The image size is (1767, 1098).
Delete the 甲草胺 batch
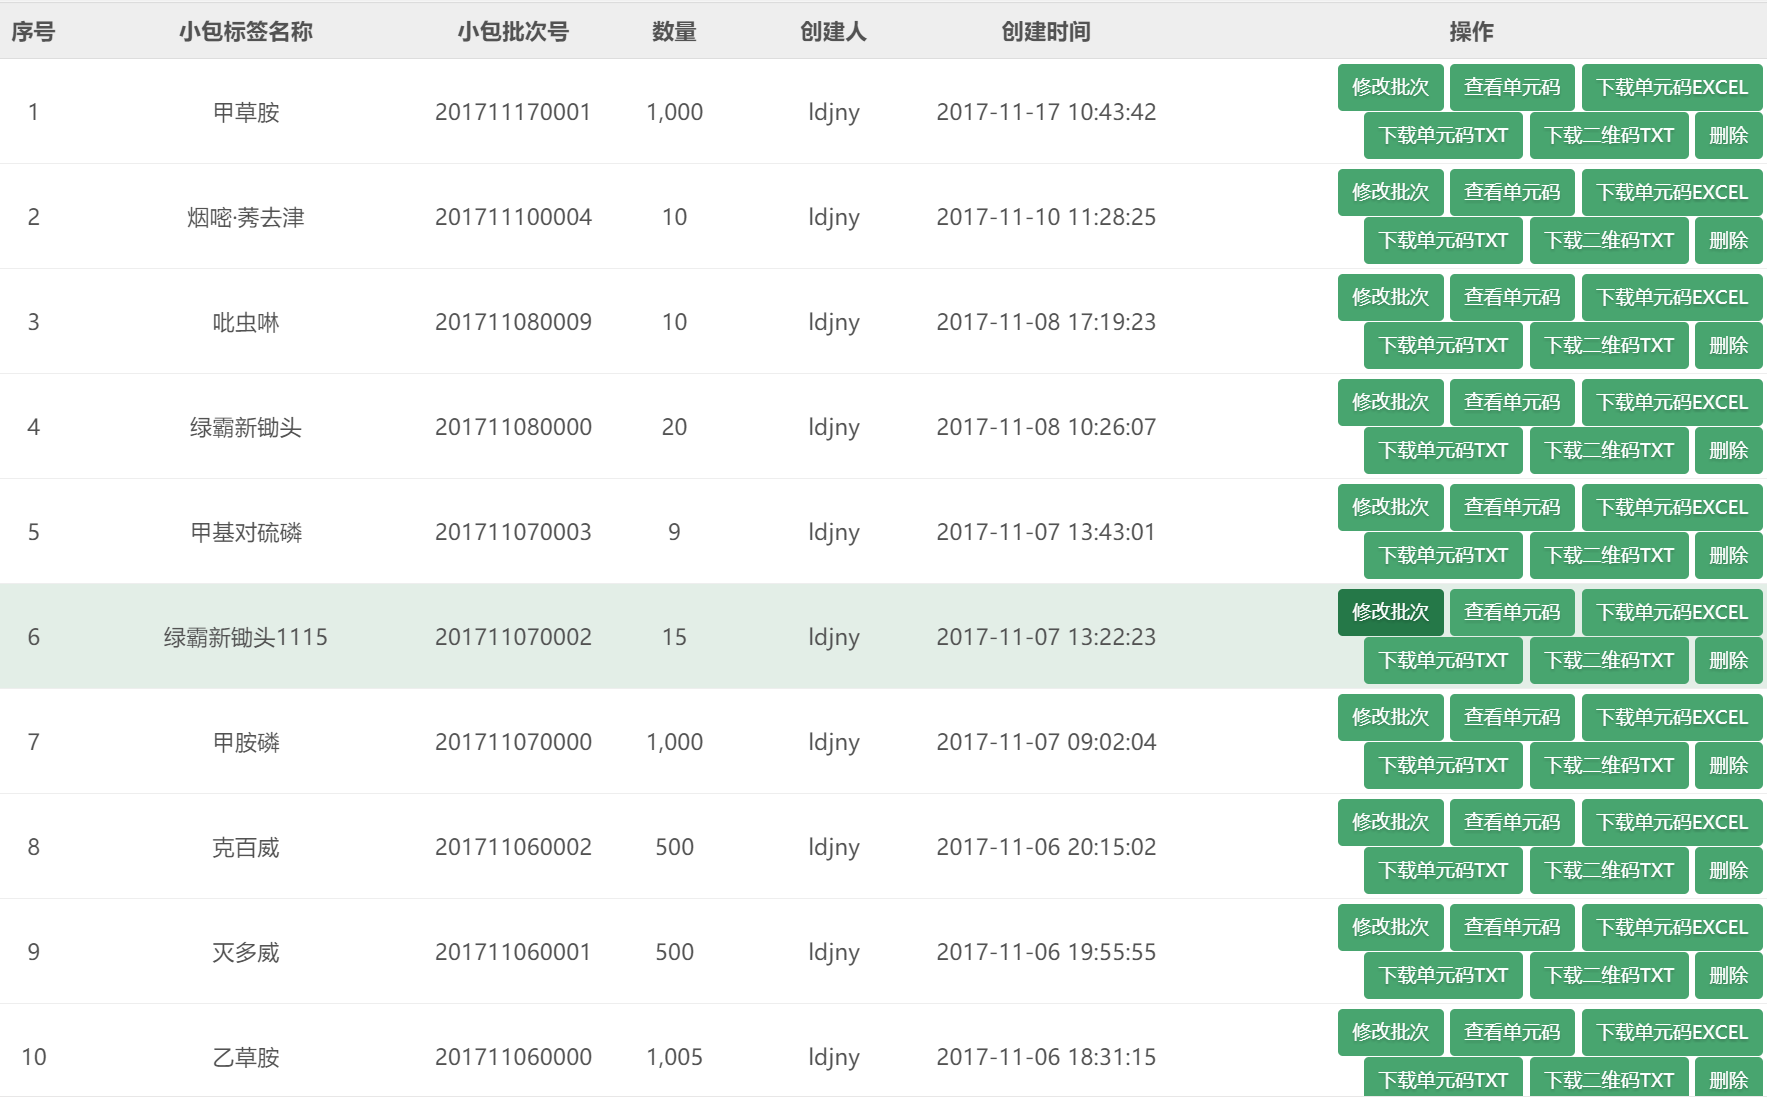pyautogui.click(x=1728, y=135)
